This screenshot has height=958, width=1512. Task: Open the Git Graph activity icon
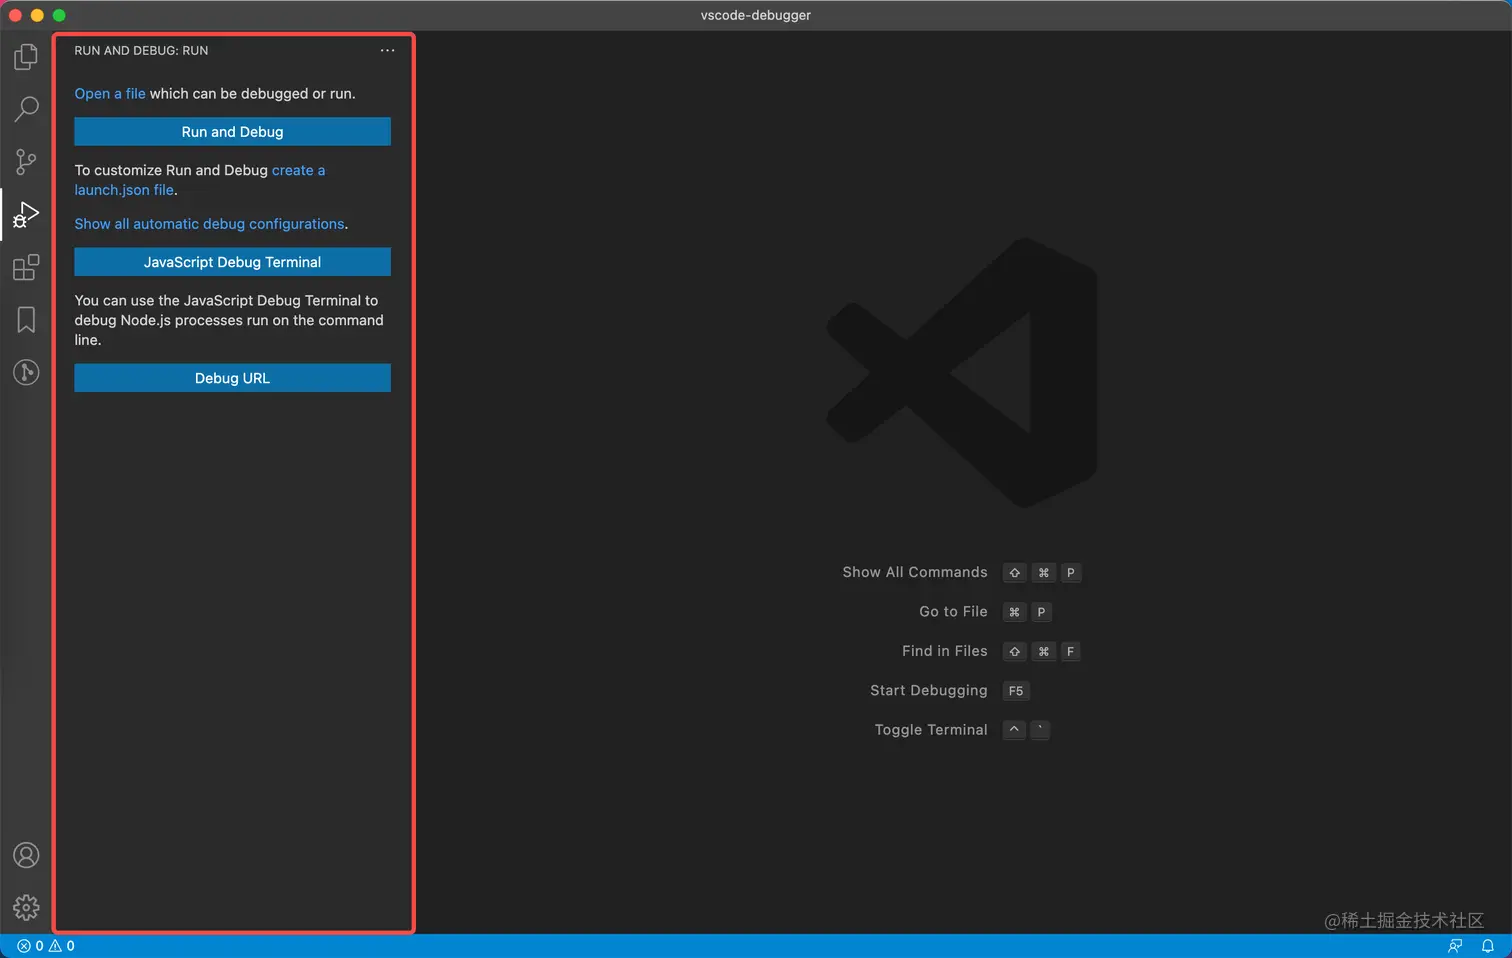[26, 372]
